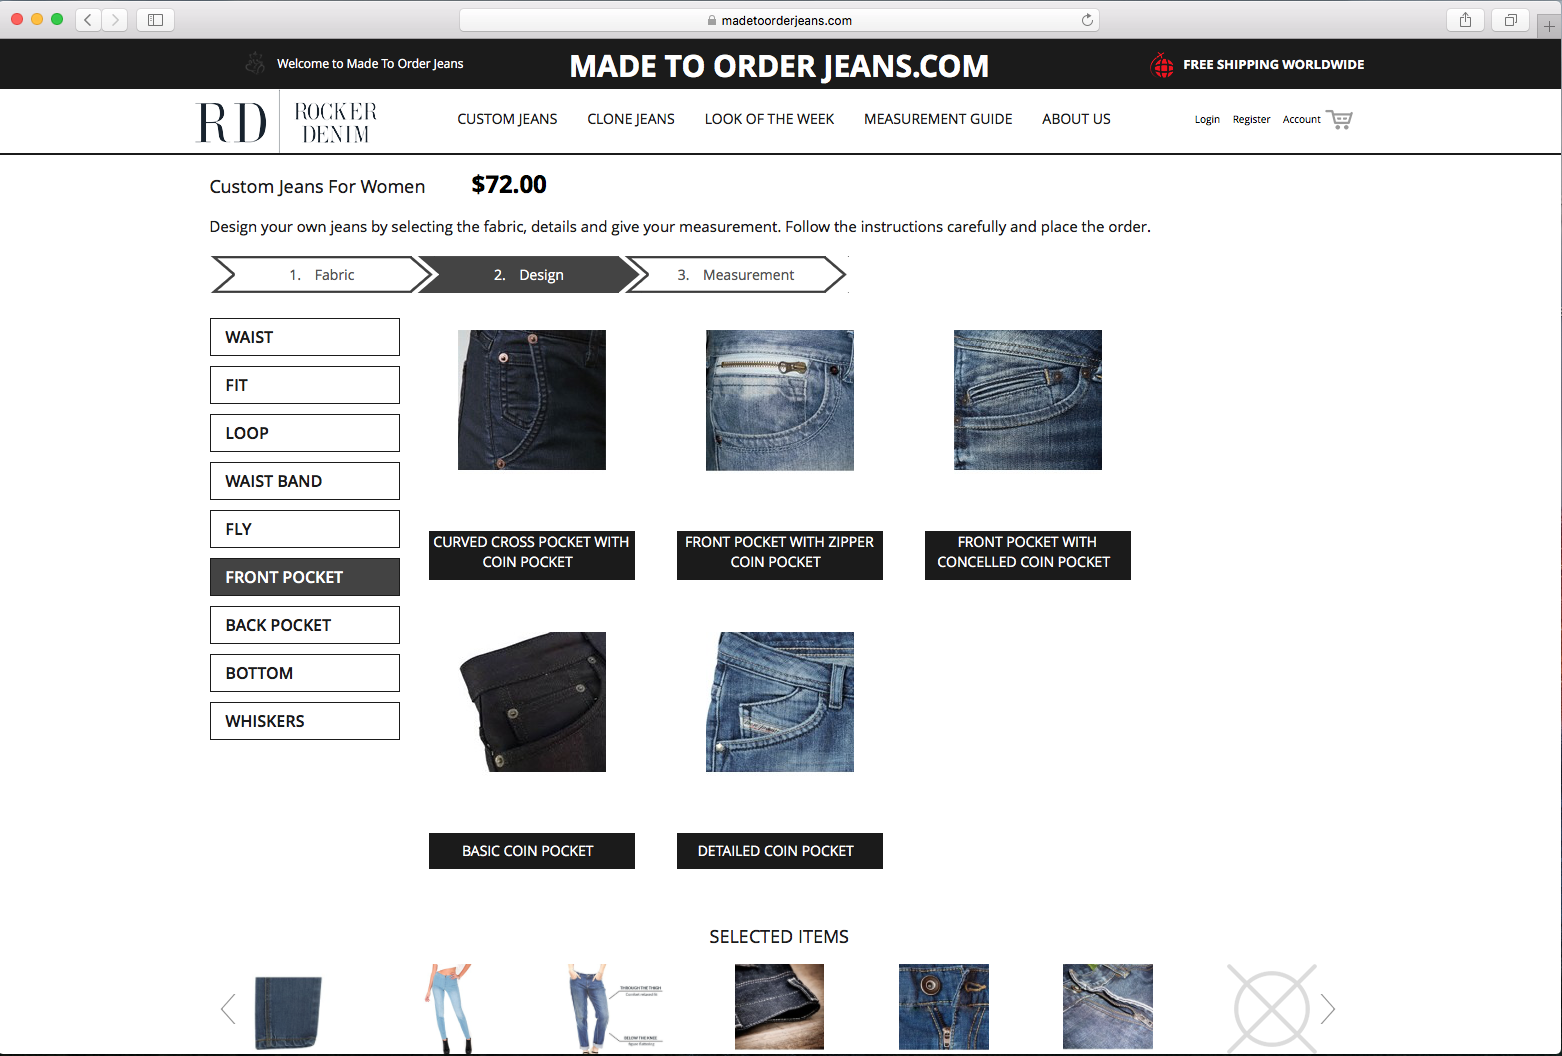Toggle the Safari sidebar button
The image size is (1562, 1056).
tap(155, 20)
